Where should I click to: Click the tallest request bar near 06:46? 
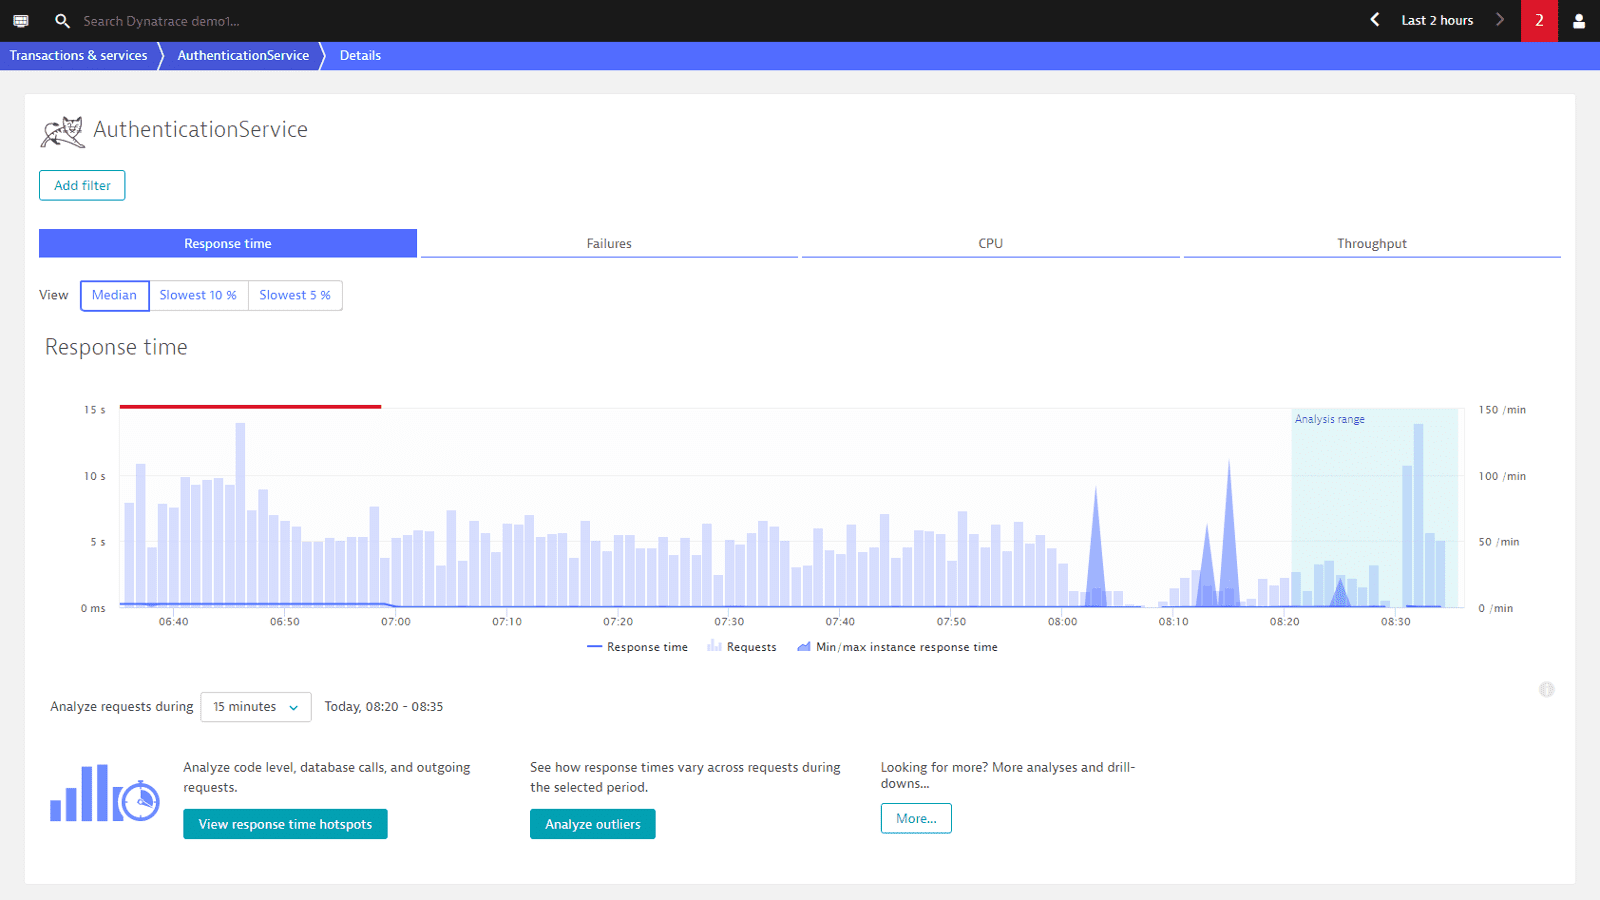click(240, 515)
